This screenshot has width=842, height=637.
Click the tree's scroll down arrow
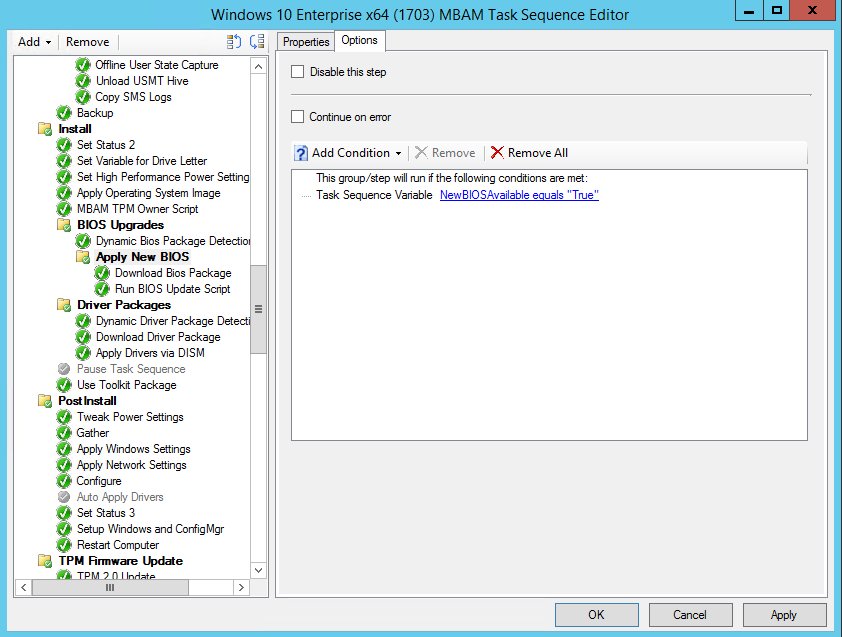pos(258,570)
